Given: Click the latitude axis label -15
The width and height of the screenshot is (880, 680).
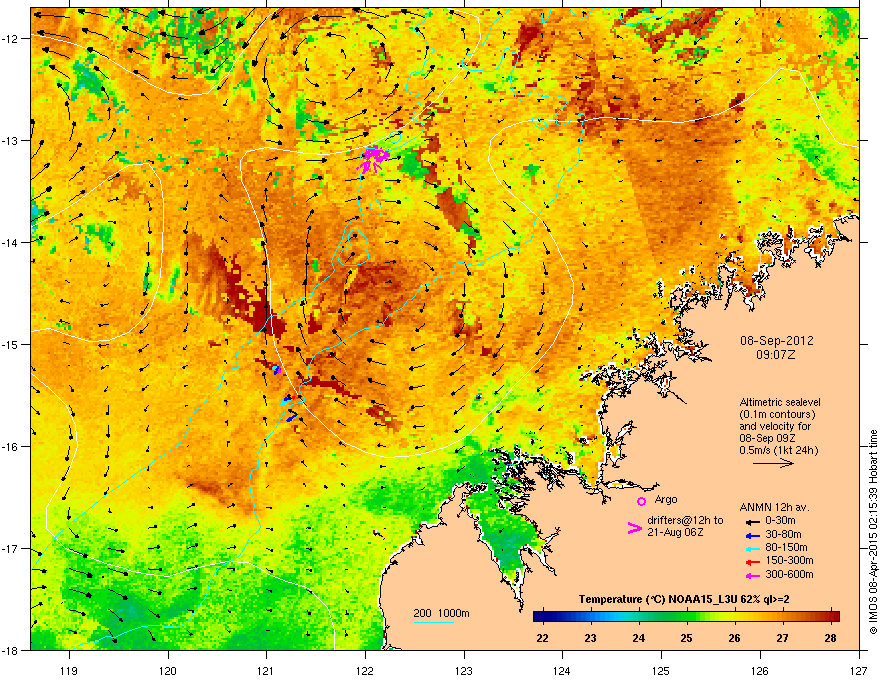Looking at the screenshot, I should pyautogui.click(x=10, y=344).
